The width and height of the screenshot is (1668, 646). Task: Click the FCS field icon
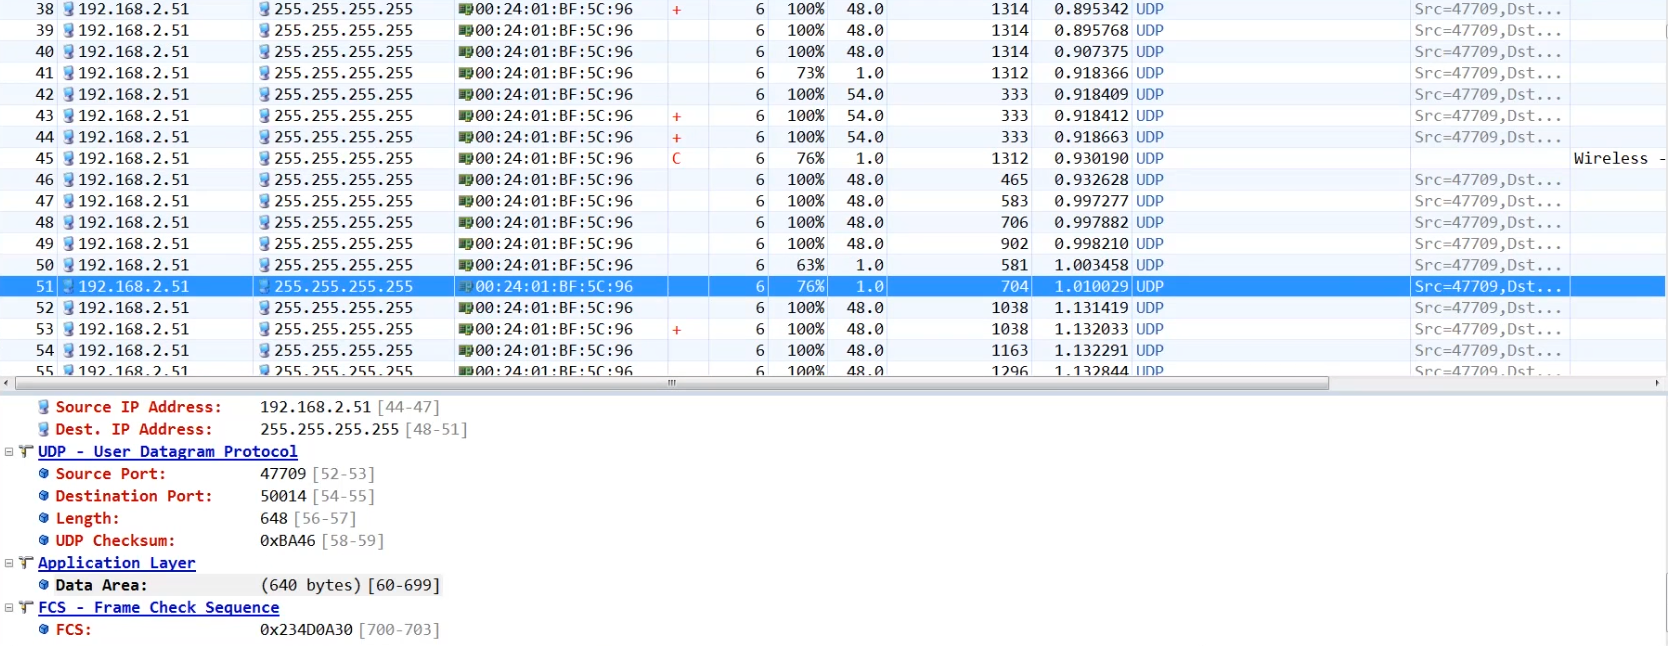tap(44, 630)
